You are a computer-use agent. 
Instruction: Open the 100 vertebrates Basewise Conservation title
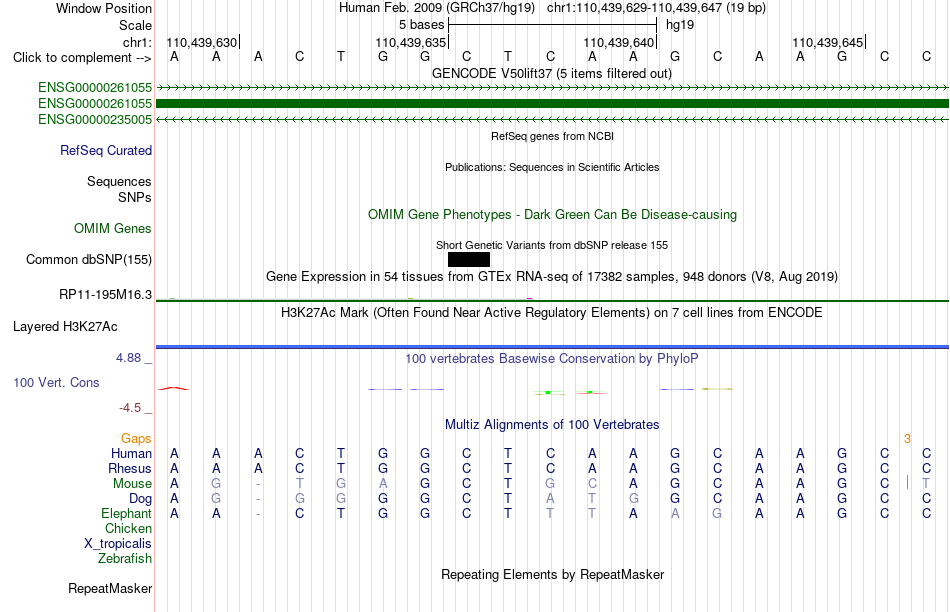pos(552,359)
